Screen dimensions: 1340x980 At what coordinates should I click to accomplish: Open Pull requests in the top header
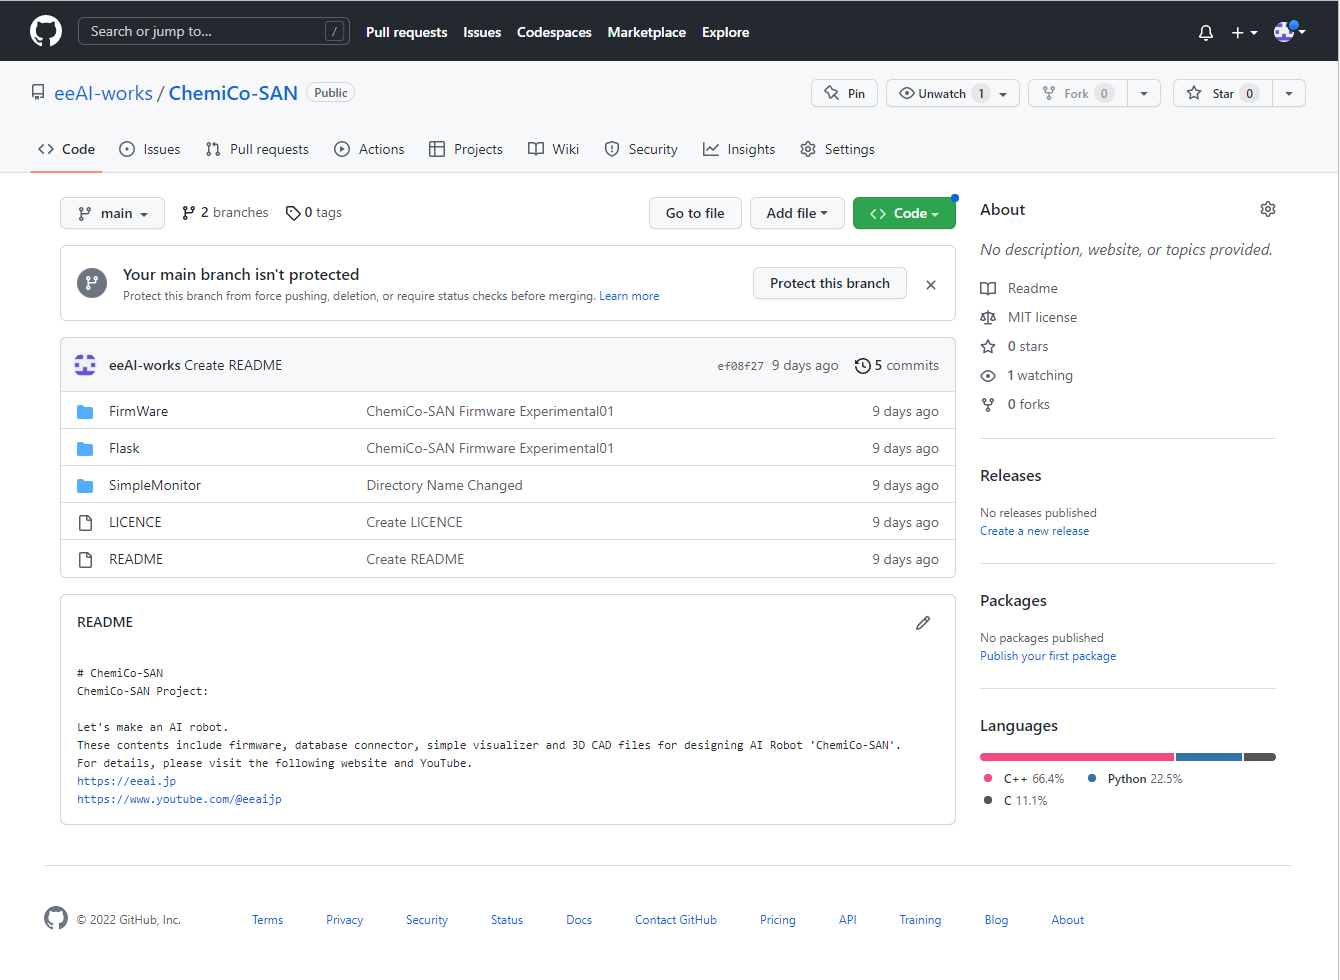tap(407, 32)
